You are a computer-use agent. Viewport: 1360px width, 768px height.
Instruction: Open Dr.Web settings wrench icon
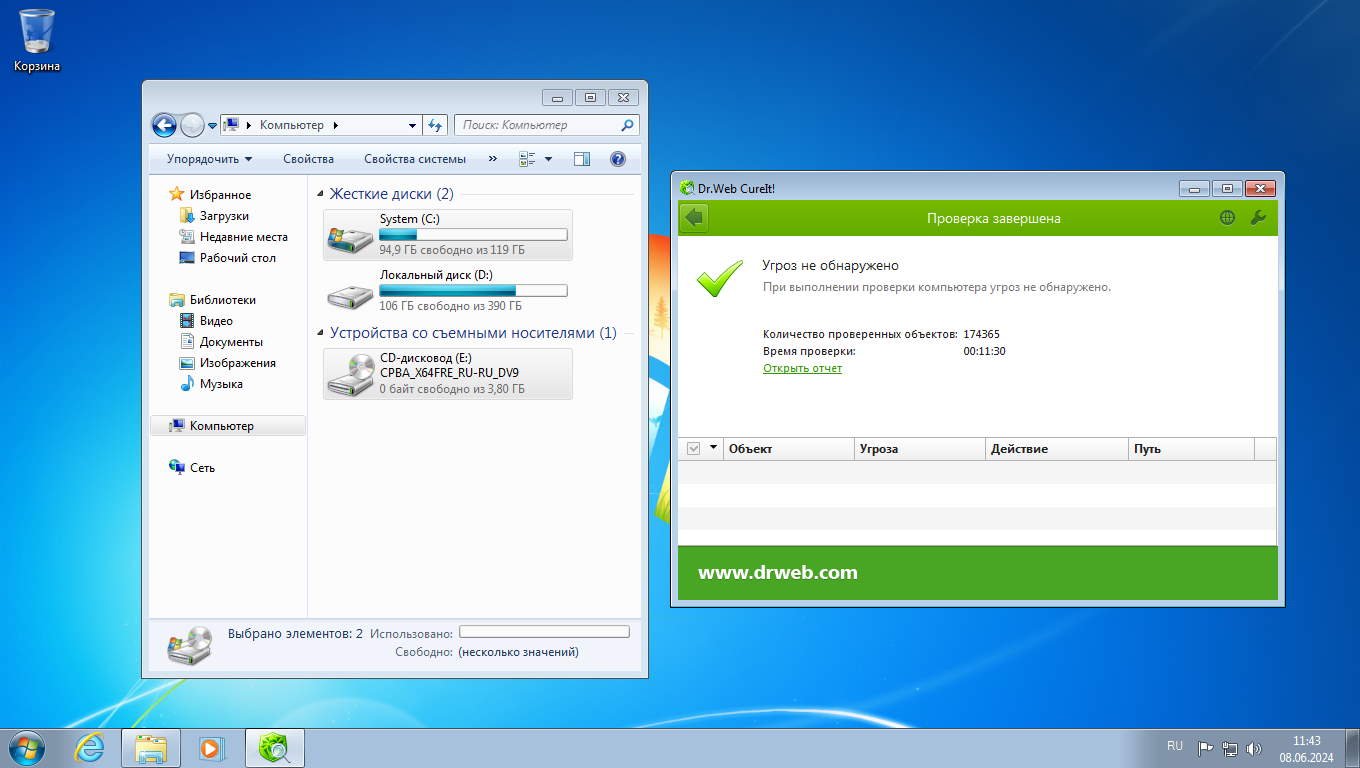click(x=1258, y=218)
